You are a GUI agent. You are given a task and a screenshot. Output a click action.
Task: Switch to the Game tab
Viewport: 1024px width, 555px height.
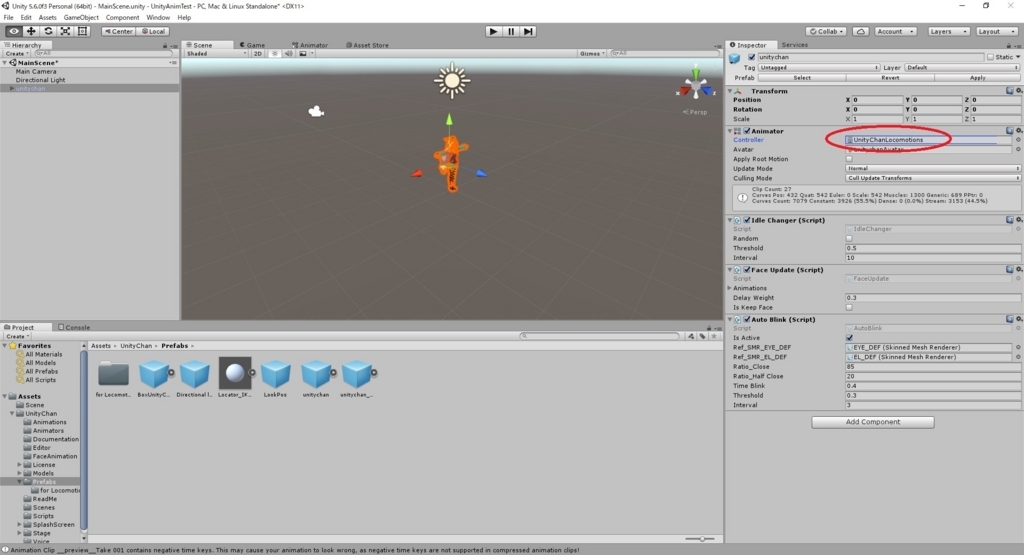click(252, 45)
